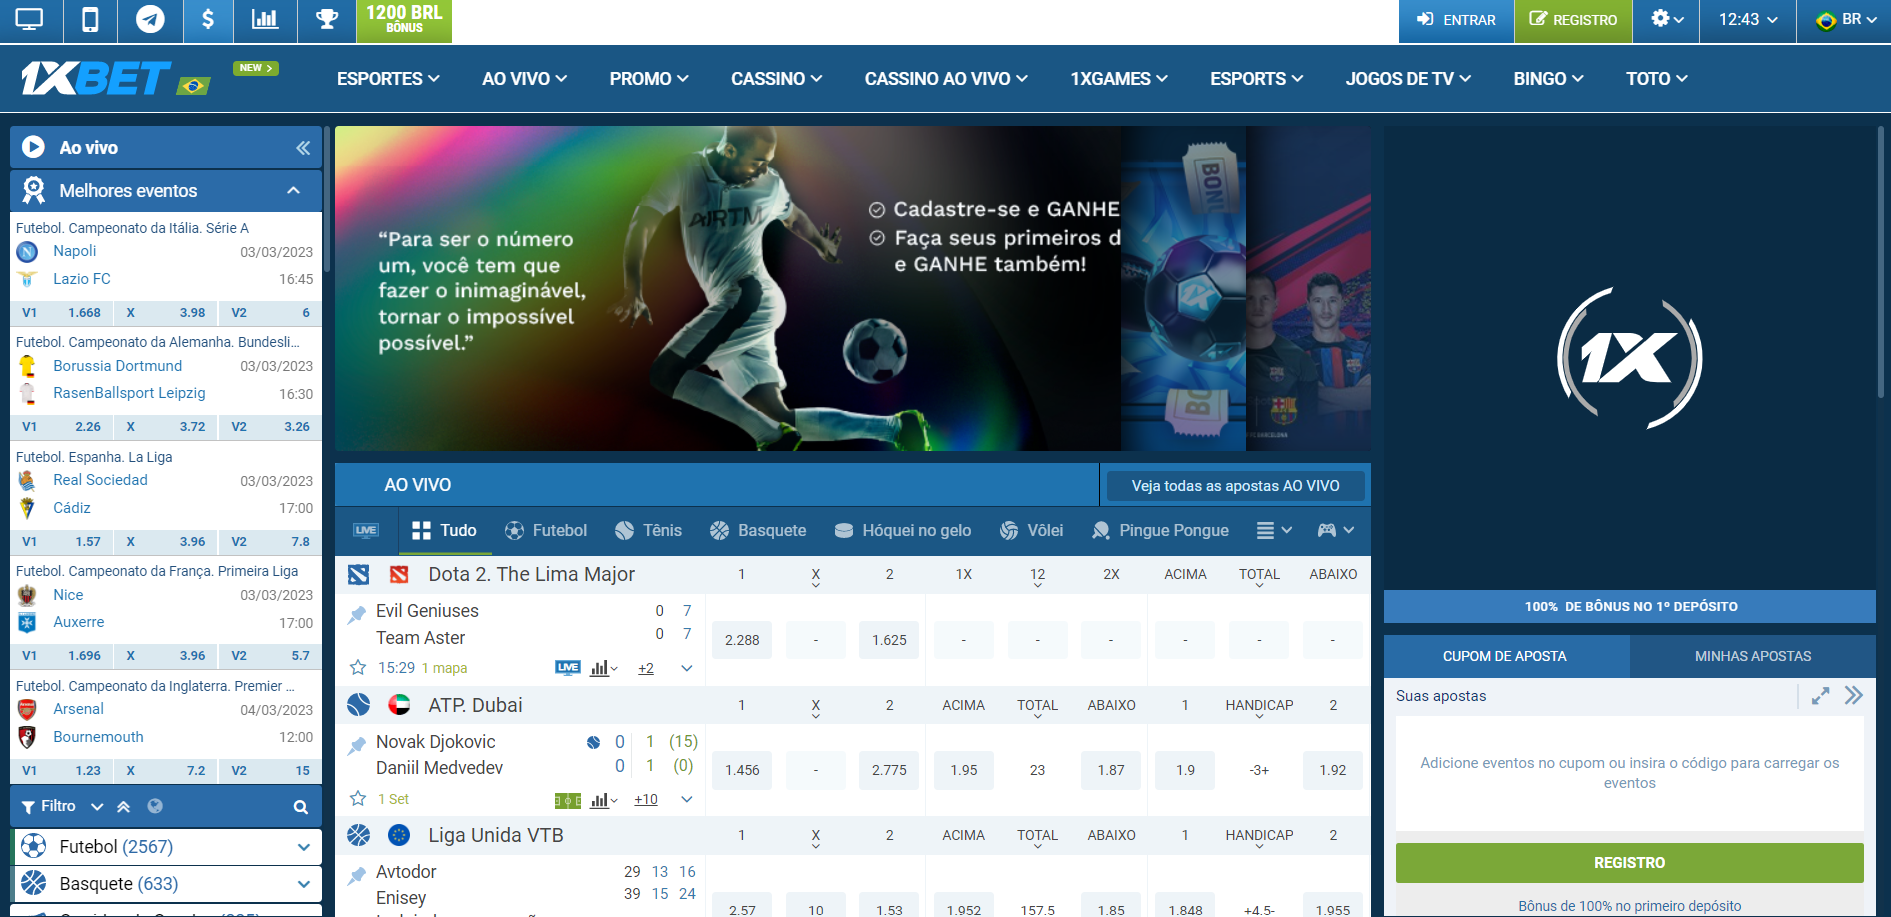Select the Basquete sports tab
The image size is (1891, 917).
pyautogui.click(x=758, y=531)
